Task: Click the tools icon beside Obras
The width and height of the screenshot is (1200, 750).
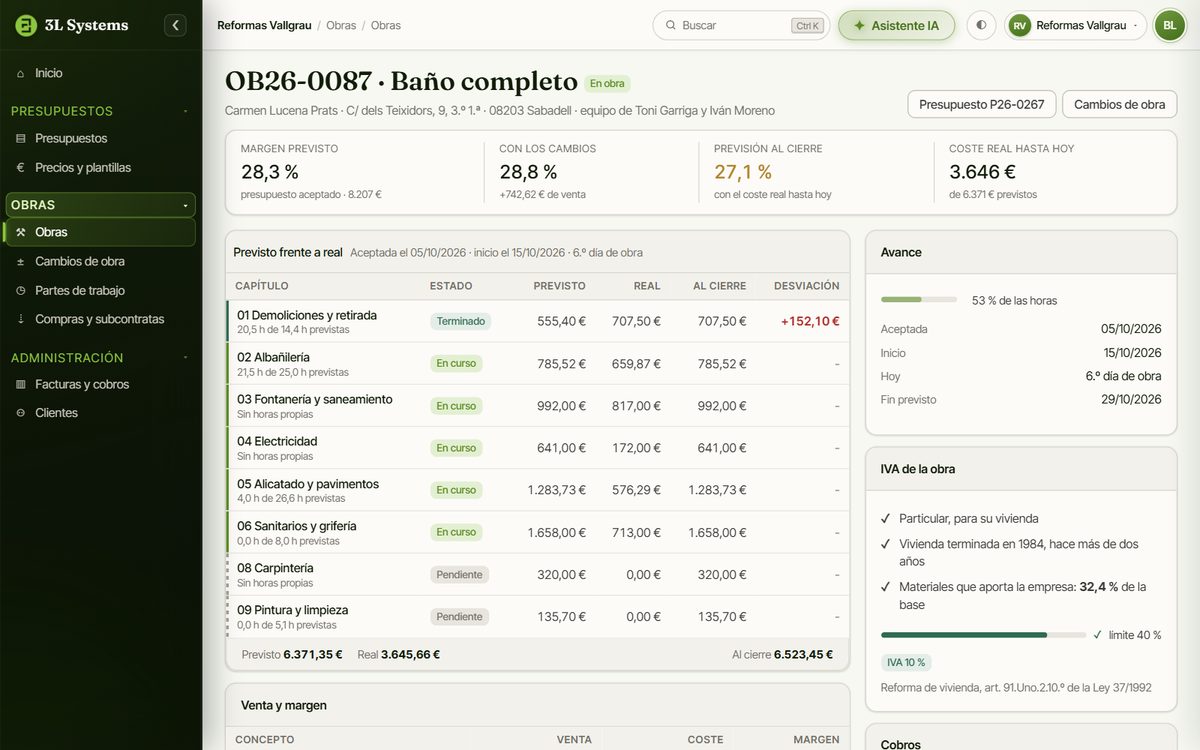Action: (20, 232)
